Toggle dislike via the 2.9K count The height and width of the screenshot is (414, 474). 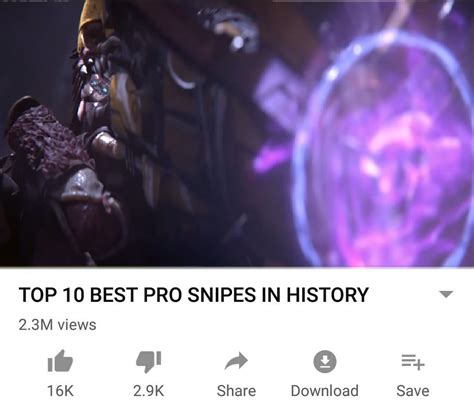point(148,391)
